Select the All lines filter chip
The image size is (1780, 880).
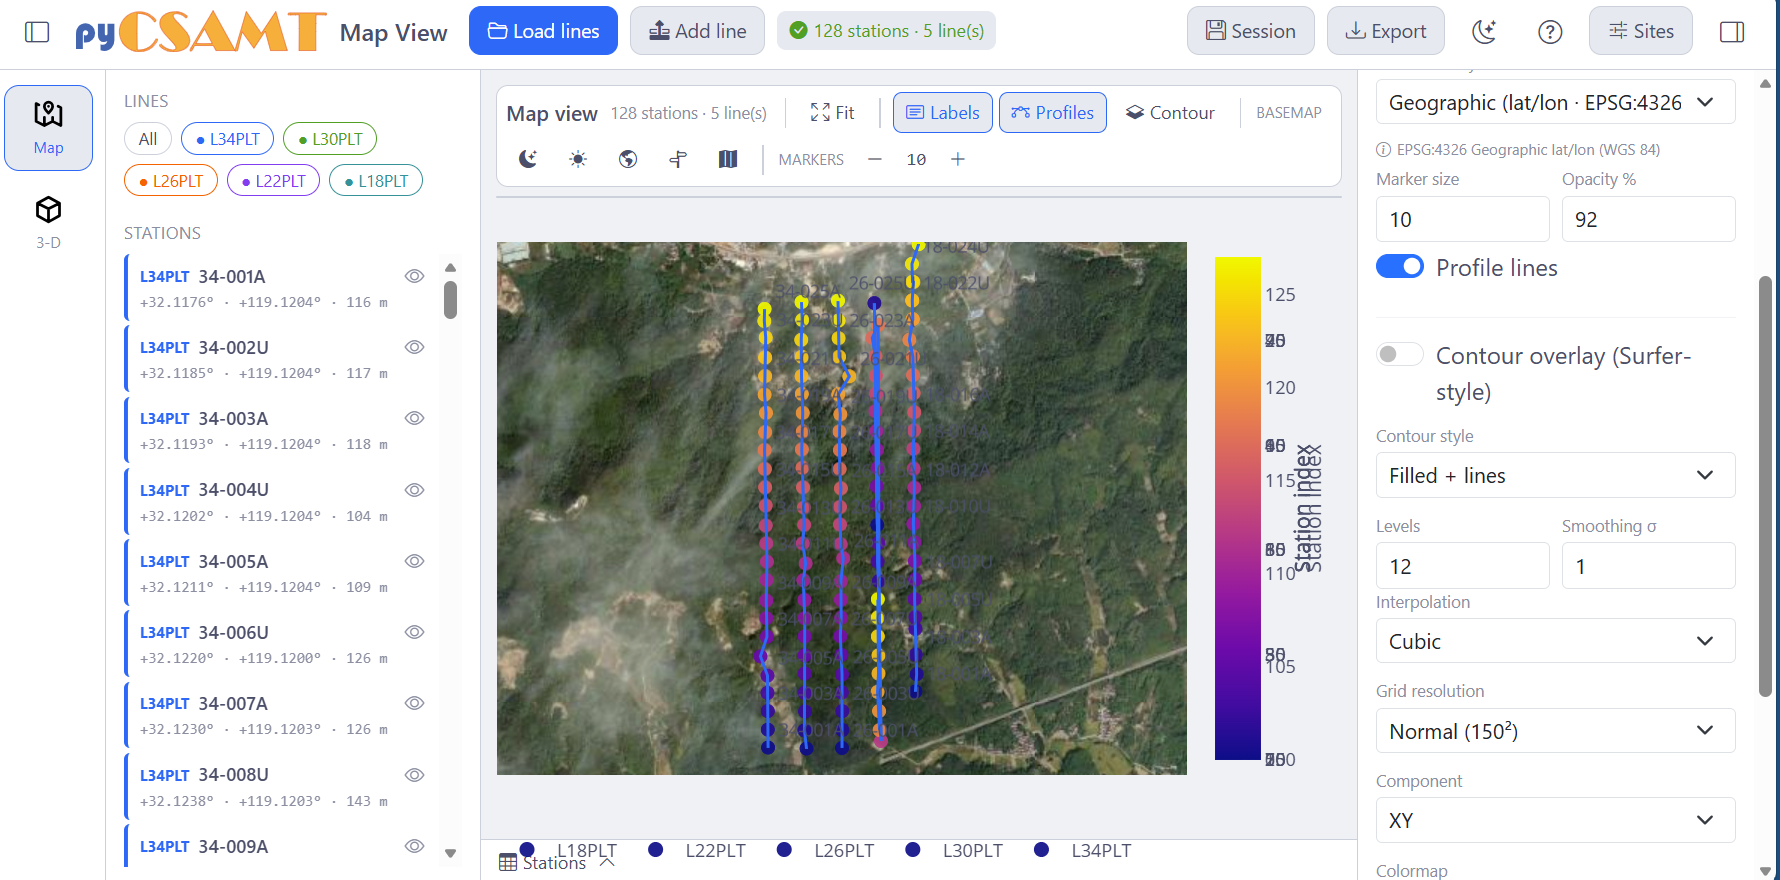coord(148,139)
